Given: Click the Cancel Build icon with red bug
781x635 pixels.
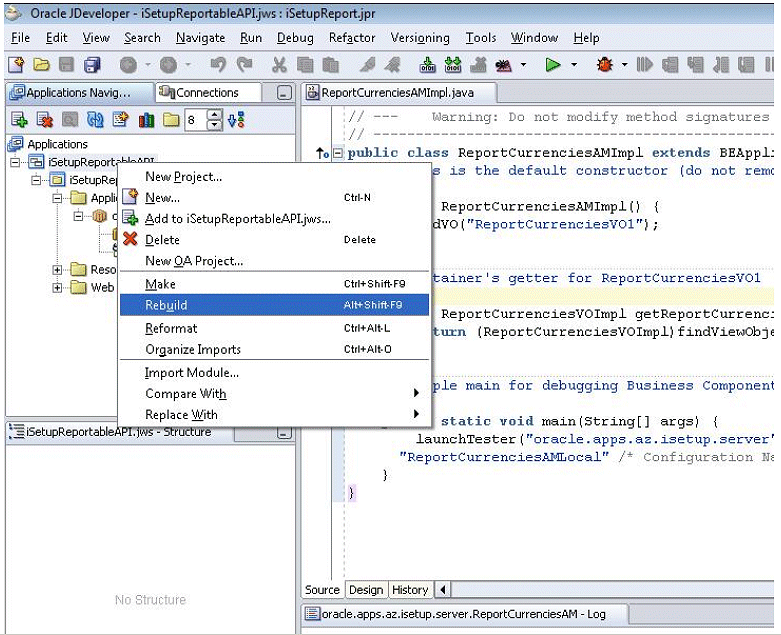Looking at the screenshot, I should click(x=504, y=65).
